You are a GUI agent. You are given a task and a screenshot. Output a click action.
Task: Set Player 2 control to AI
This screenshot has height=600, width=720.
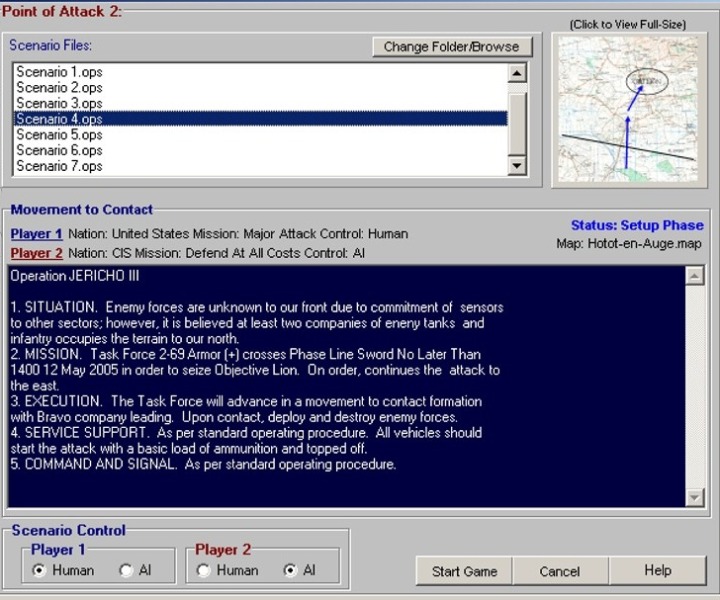click(290, 571)
